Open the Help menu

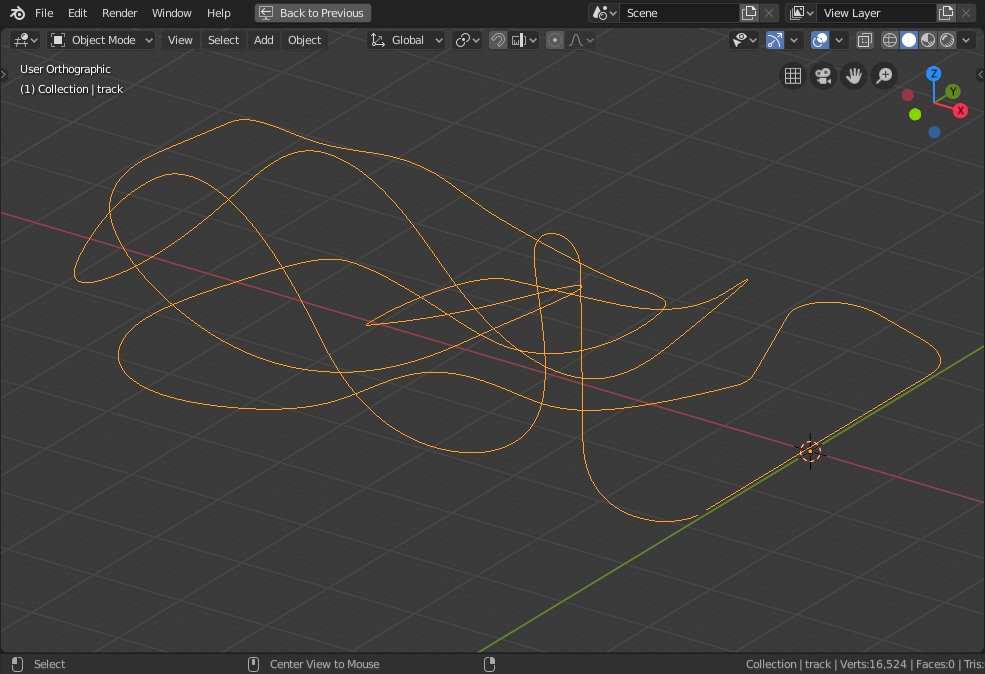coord(219,13)
